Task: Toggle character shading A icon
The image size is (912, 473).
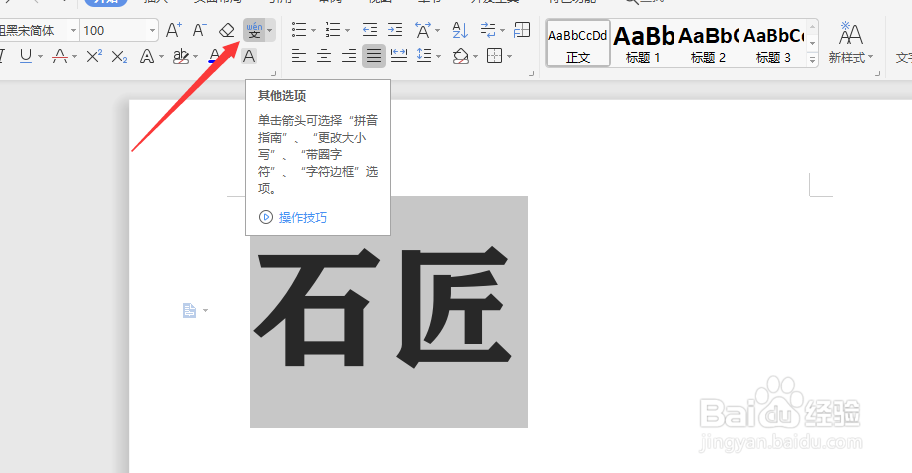Action: click(249, 56)
